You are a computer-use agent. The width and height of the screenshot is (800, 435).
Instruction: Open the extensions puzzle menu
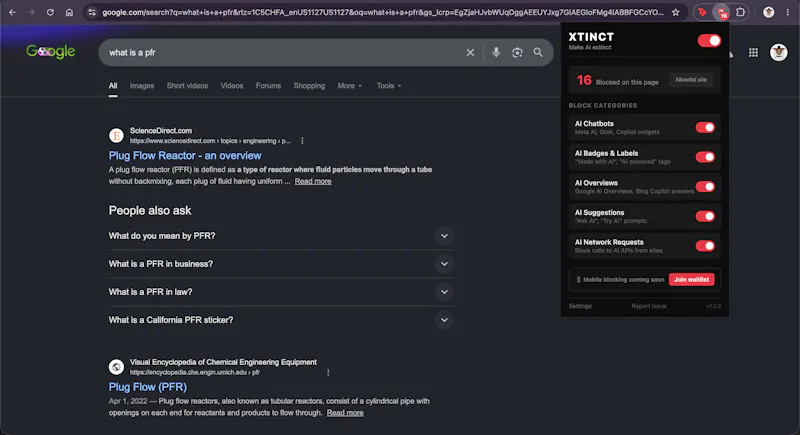tap(740, 12)
